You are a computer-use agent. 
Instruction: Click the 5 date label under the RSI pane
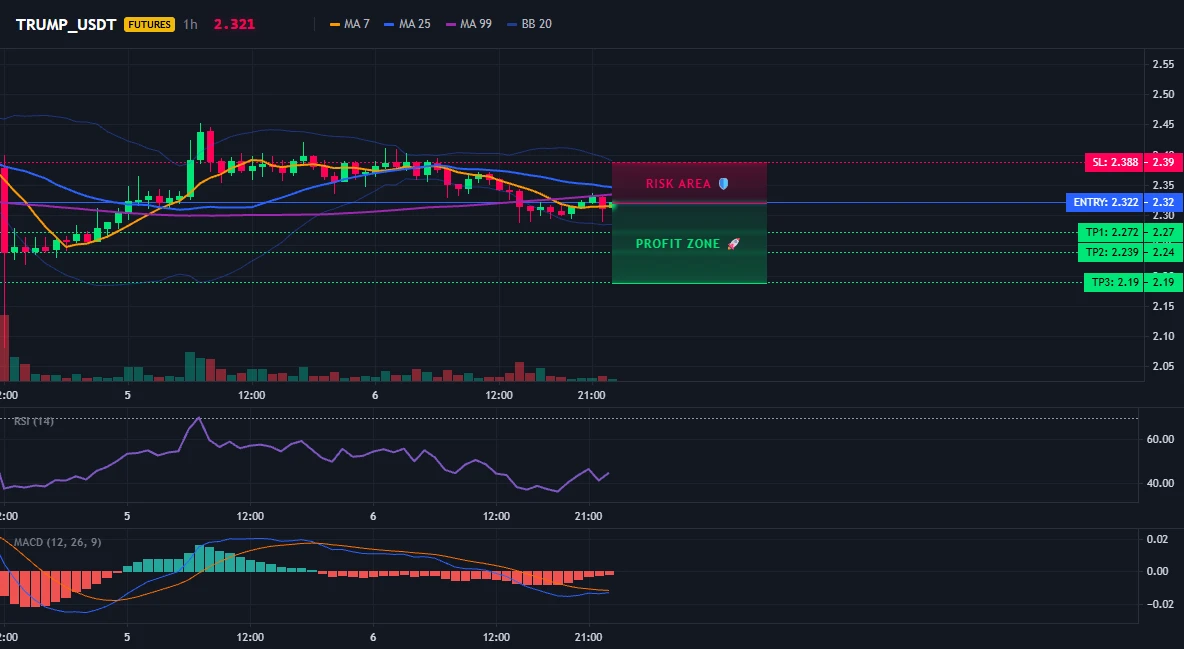[127, 516]
